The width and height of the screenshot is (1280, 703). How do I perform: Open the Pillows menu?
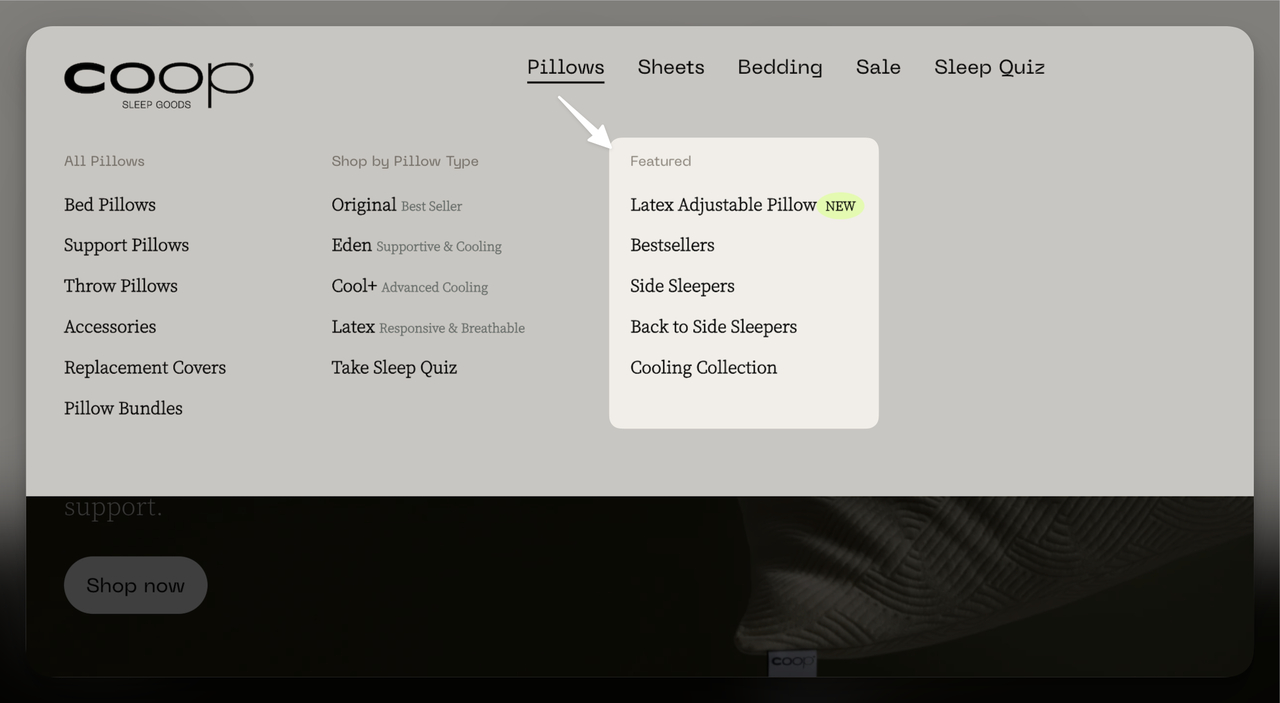pyautogui.click(x=565, y=67)
